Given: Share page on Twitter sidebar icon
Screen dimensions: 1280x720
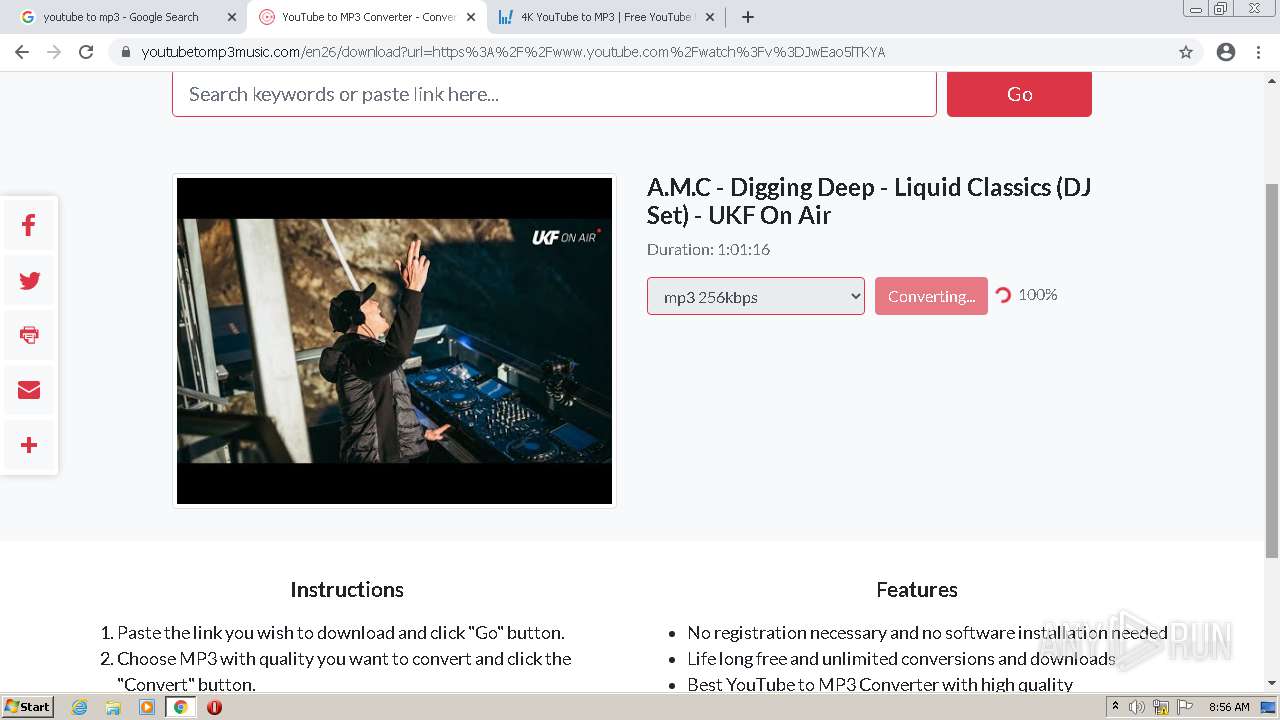Looking at the screenshot, I should (29, 281).
